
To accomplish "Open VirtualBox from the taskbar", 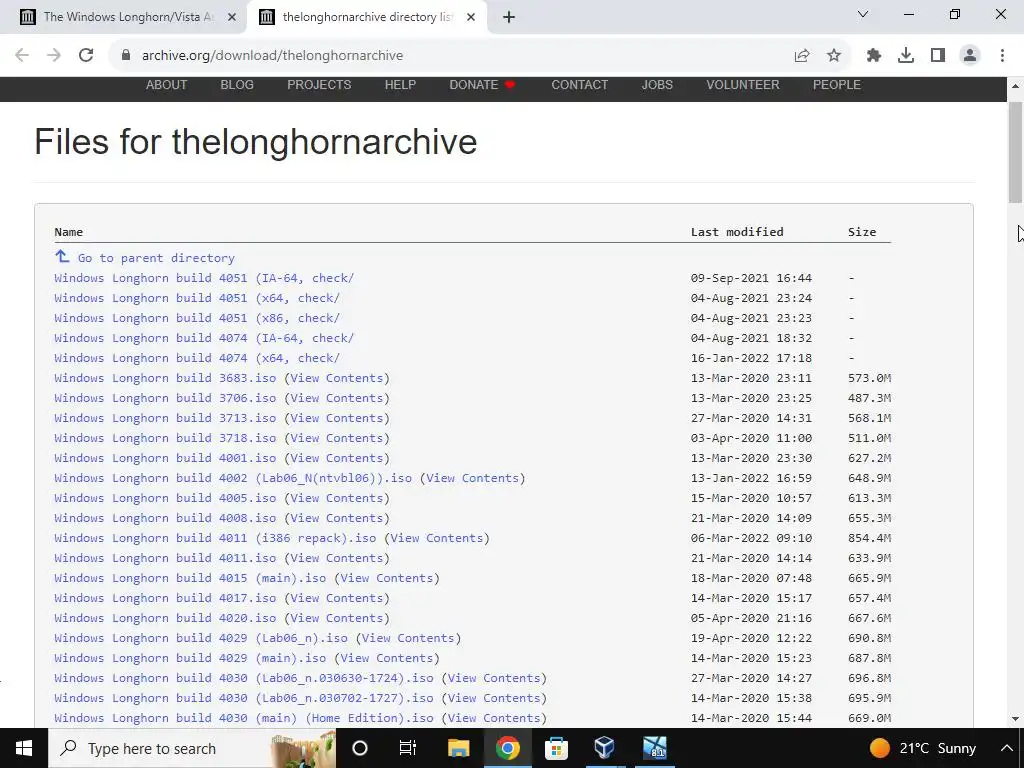I will click(x=605, y=748).
